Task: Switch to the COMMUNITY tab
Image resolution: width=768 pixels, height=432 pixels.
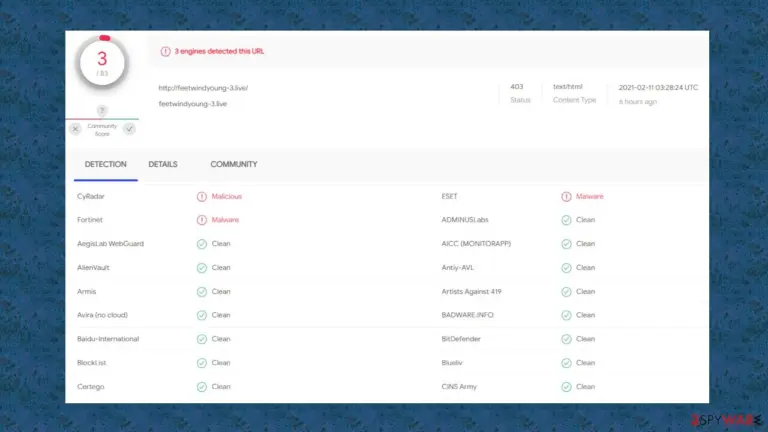Action: 234,165
